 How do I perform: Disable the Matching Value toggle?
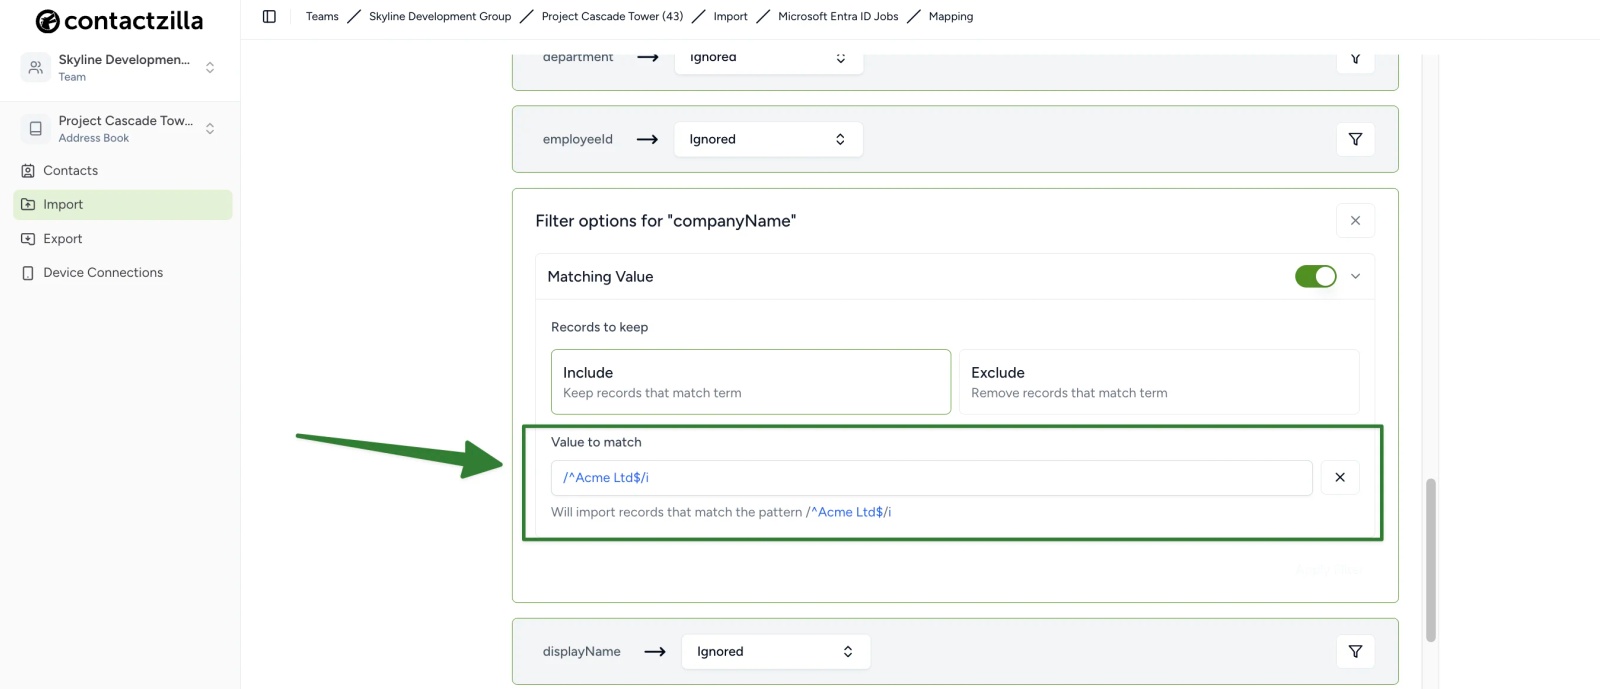pos(1315,275)
